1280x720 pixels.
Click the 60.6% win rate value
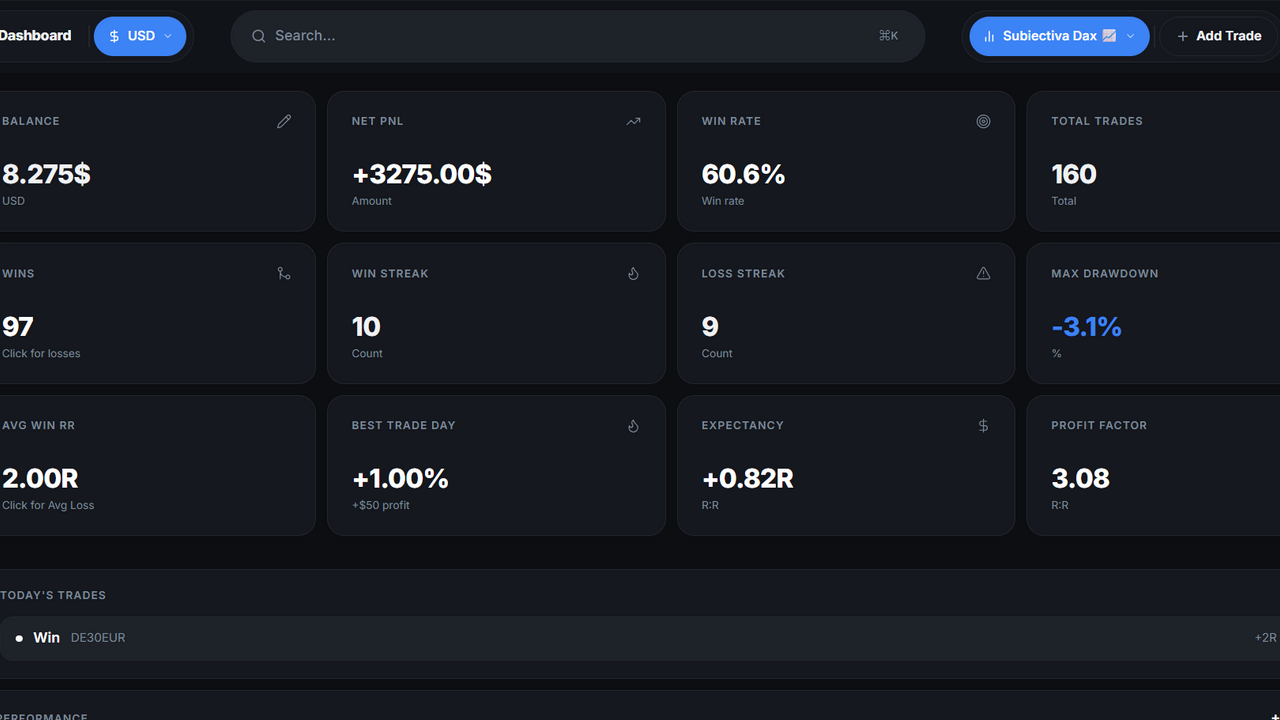point(743,174)
